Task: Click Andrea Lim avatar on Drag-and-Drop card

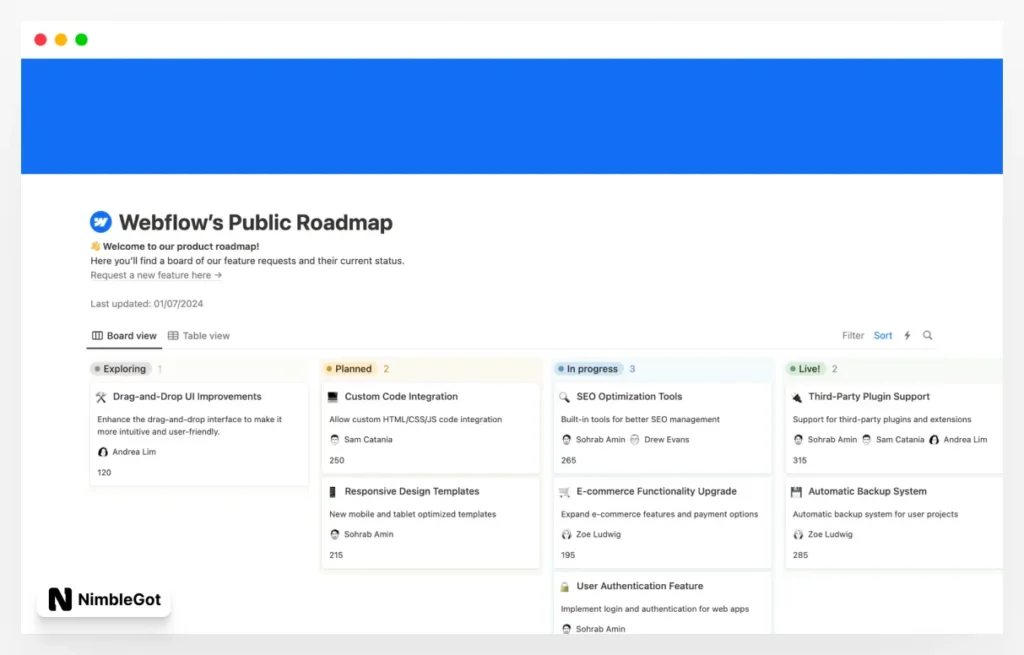Action: pos(102,452)
